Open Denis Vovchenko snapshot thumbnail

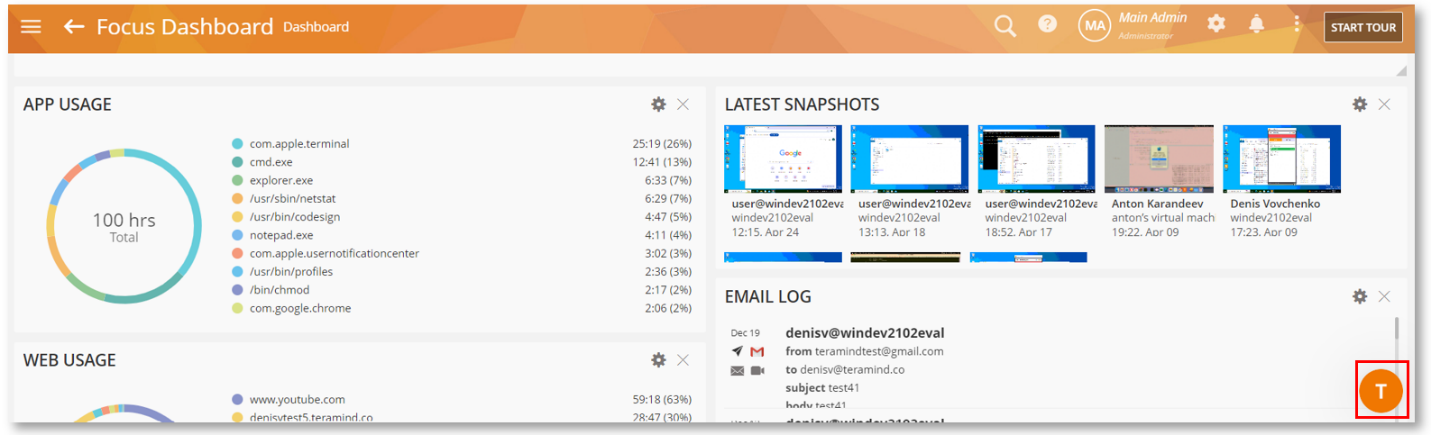[x=1281, y=159]
